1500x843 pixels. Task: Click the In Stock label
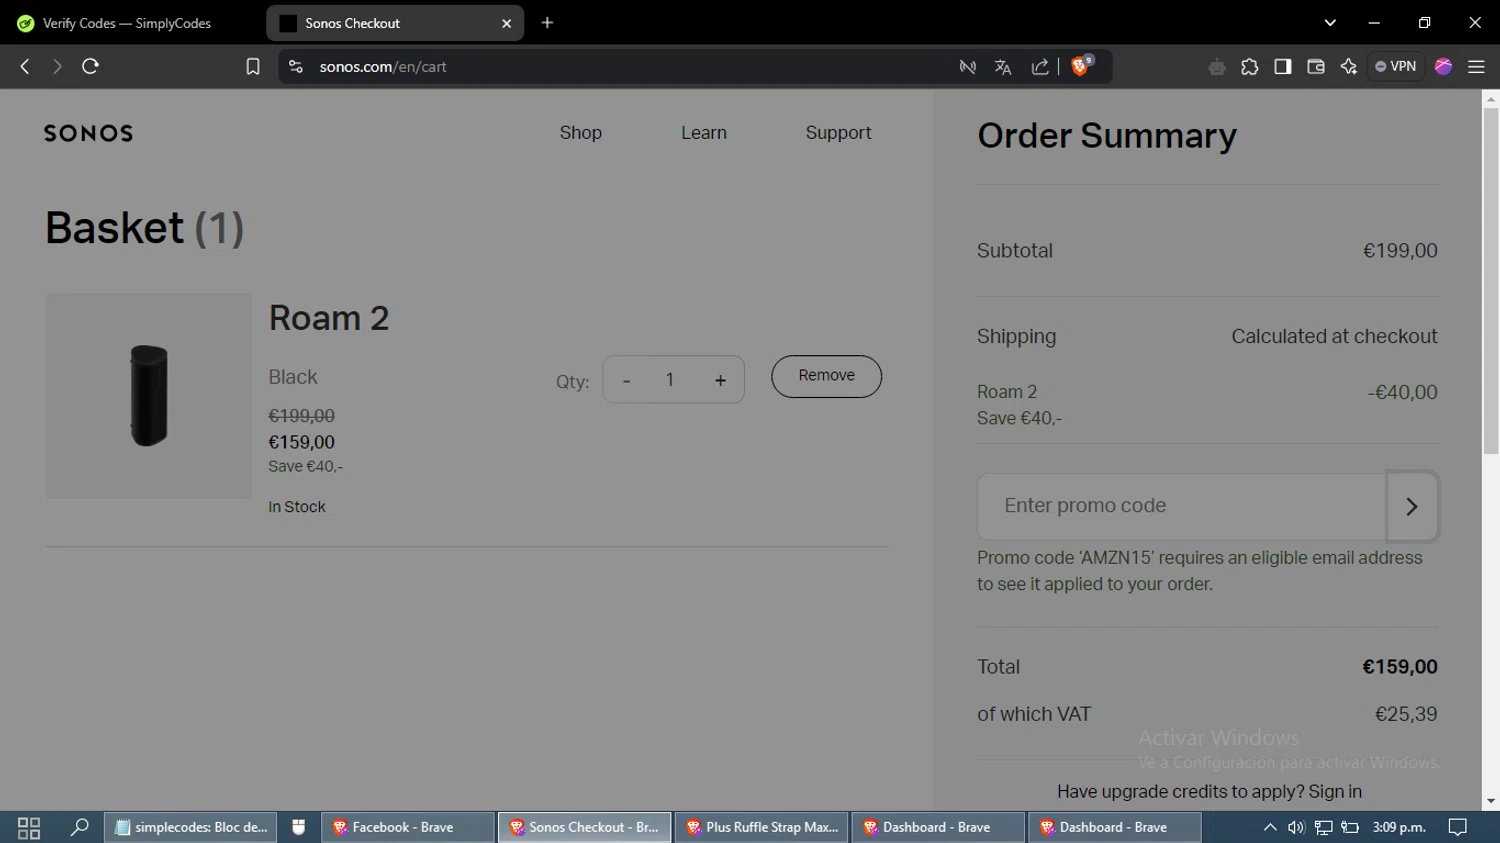tap(297, 507)
